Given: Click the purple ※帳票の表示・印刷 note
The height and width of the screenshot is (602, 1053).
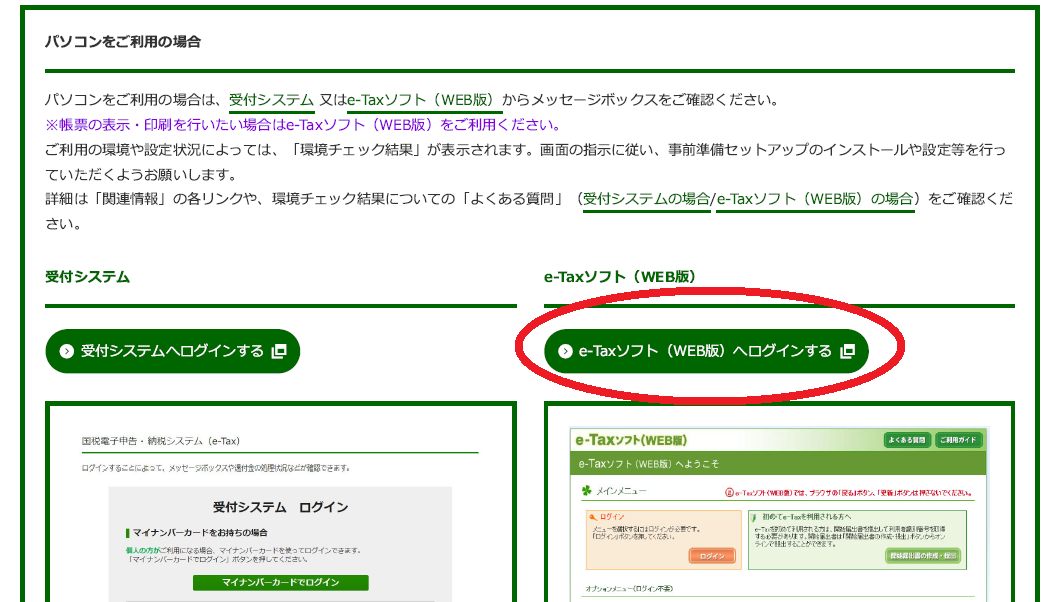Looking at the screenshot, I should point(303,125).
